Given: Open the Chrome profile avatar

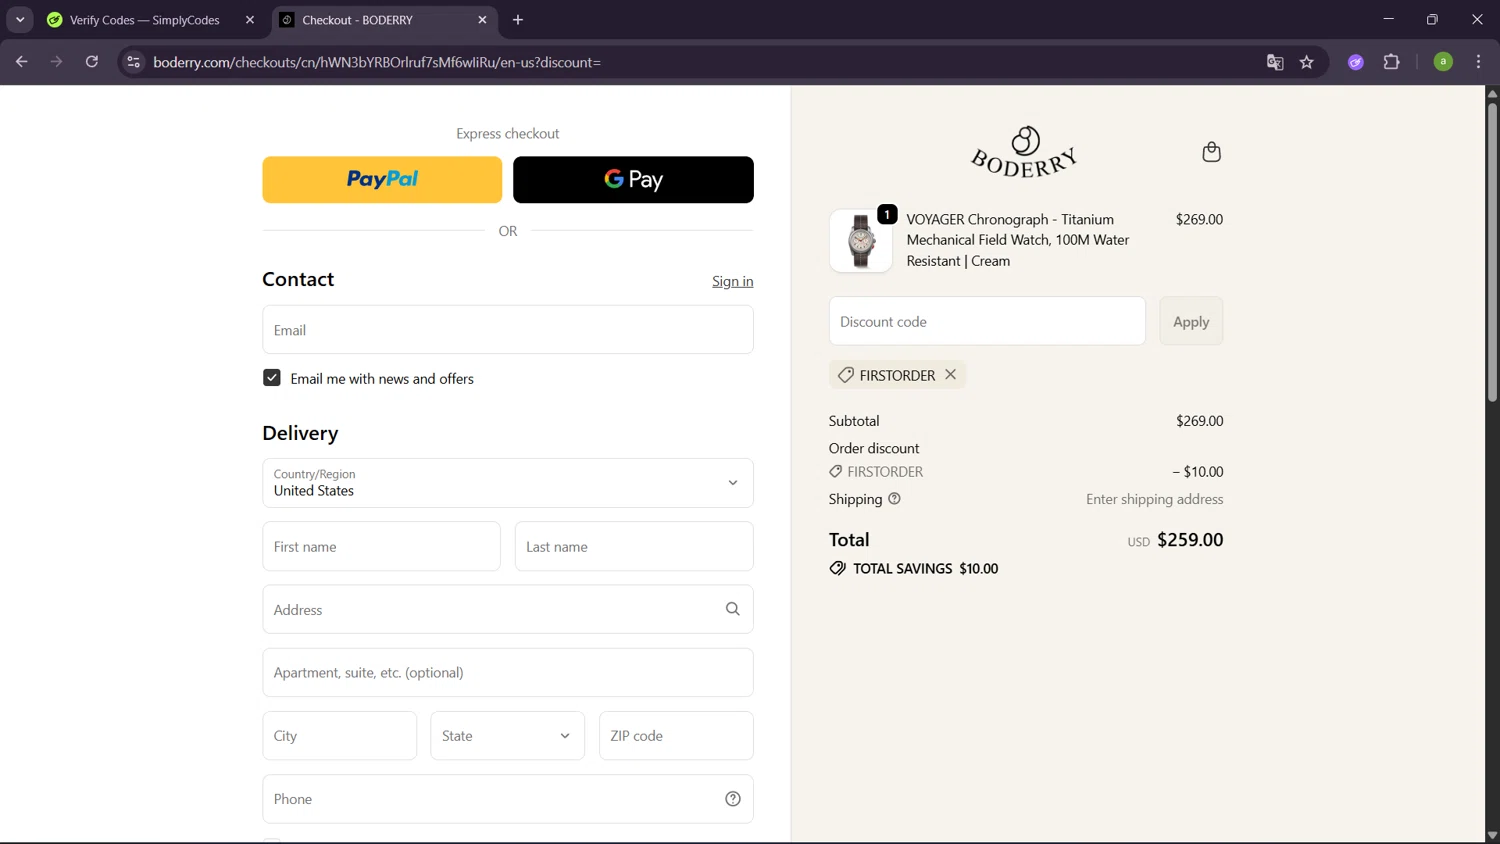Looking at the screenshot, I should click(1442, 62).
